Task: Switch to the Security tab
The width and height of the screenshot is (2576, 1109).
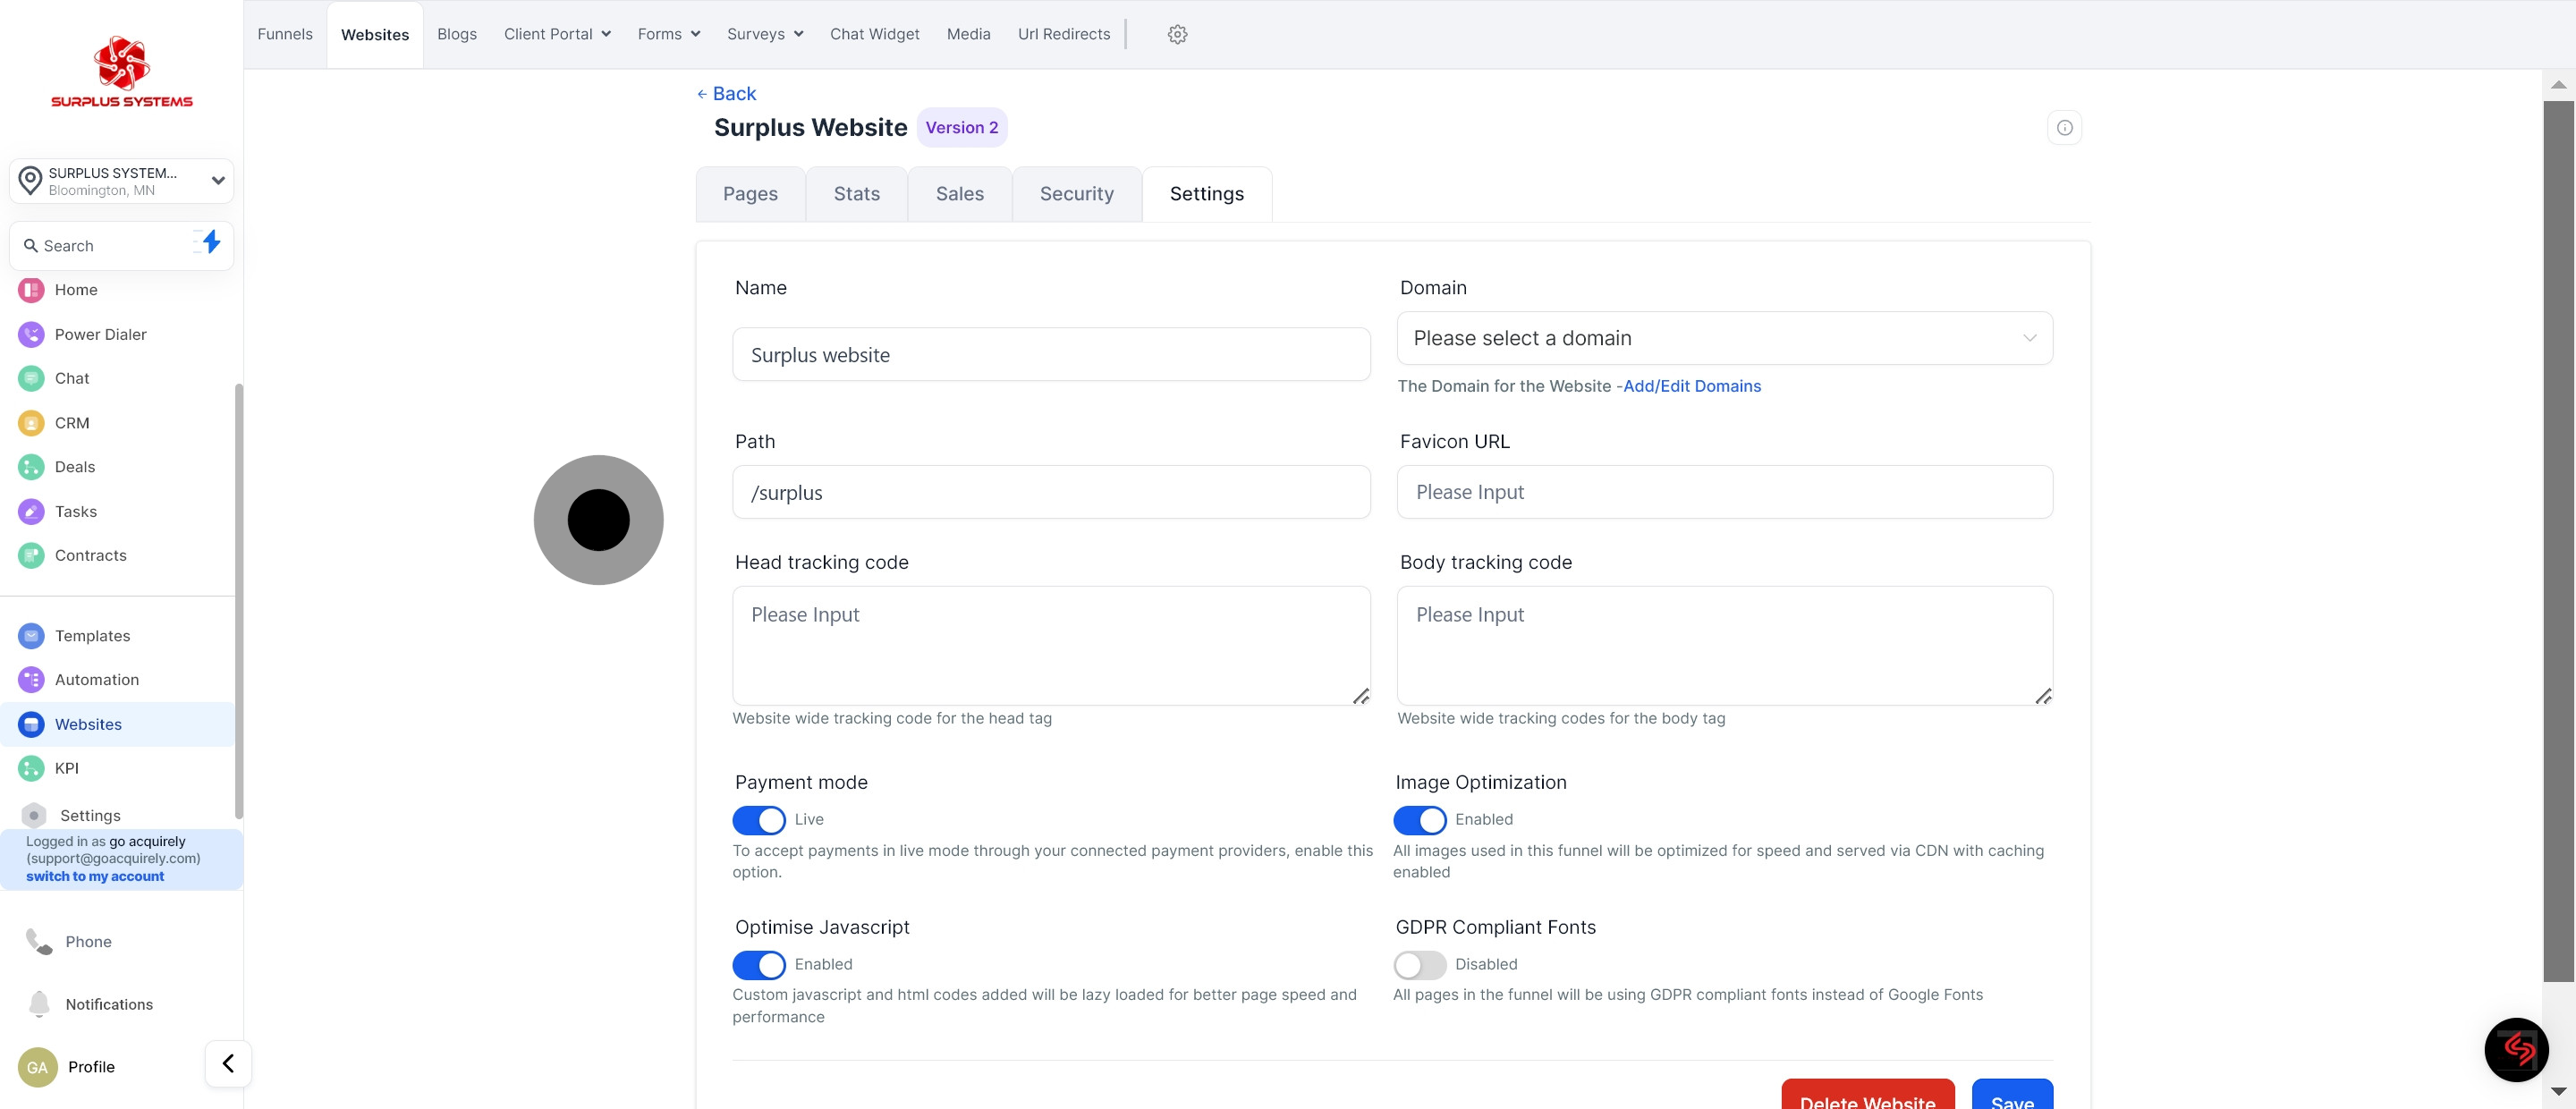Action: coord(1076,194)
